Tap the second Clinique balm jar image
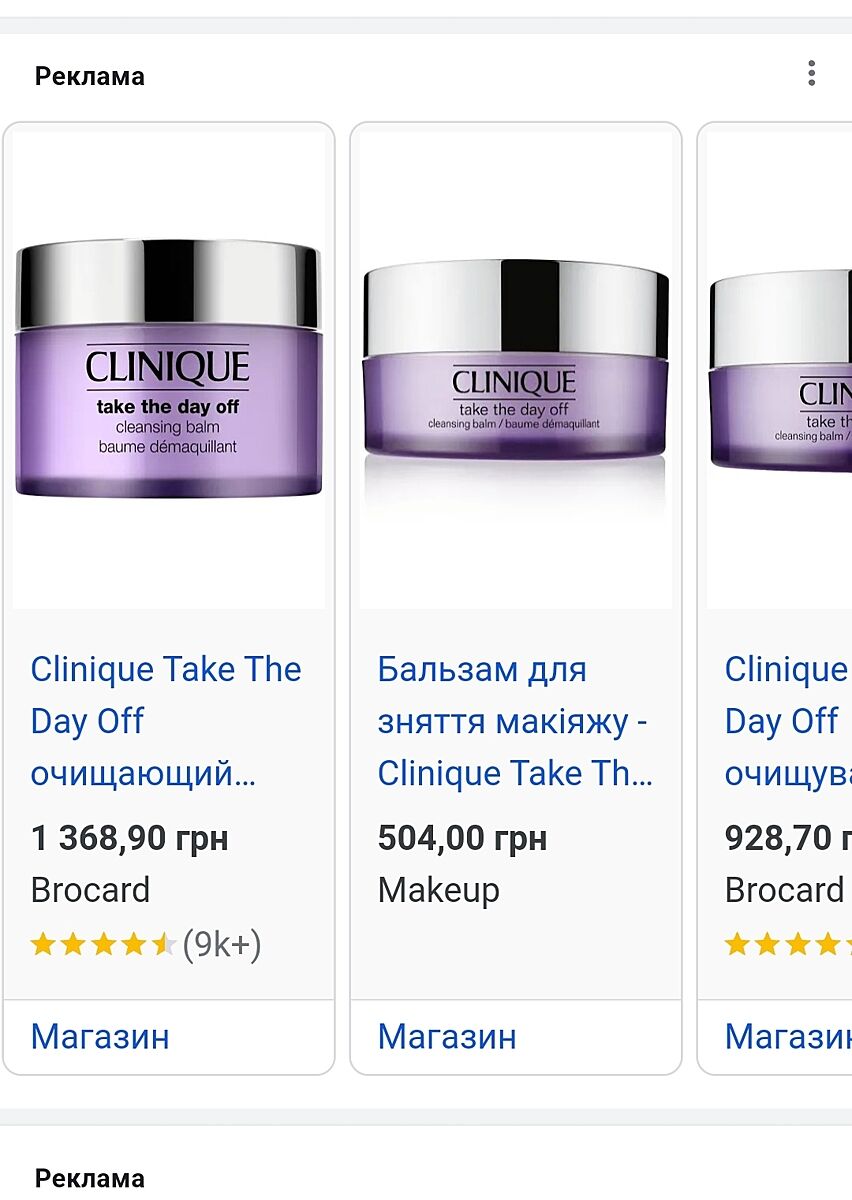852x1200 pixels. pyautogui.click(x=516, y=370)
